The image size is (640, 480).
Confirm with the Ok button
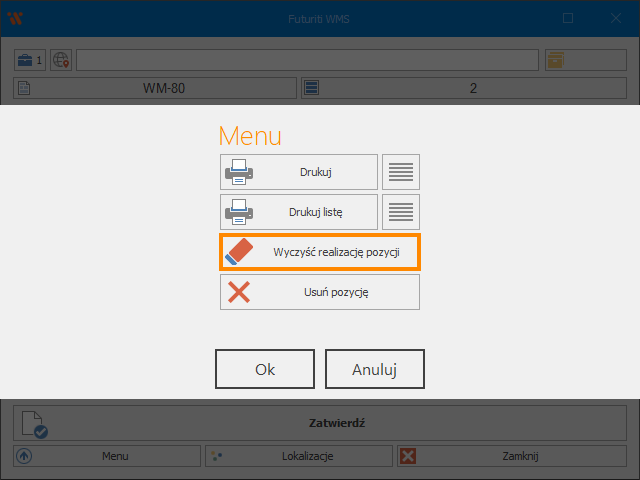coord(265,369)
